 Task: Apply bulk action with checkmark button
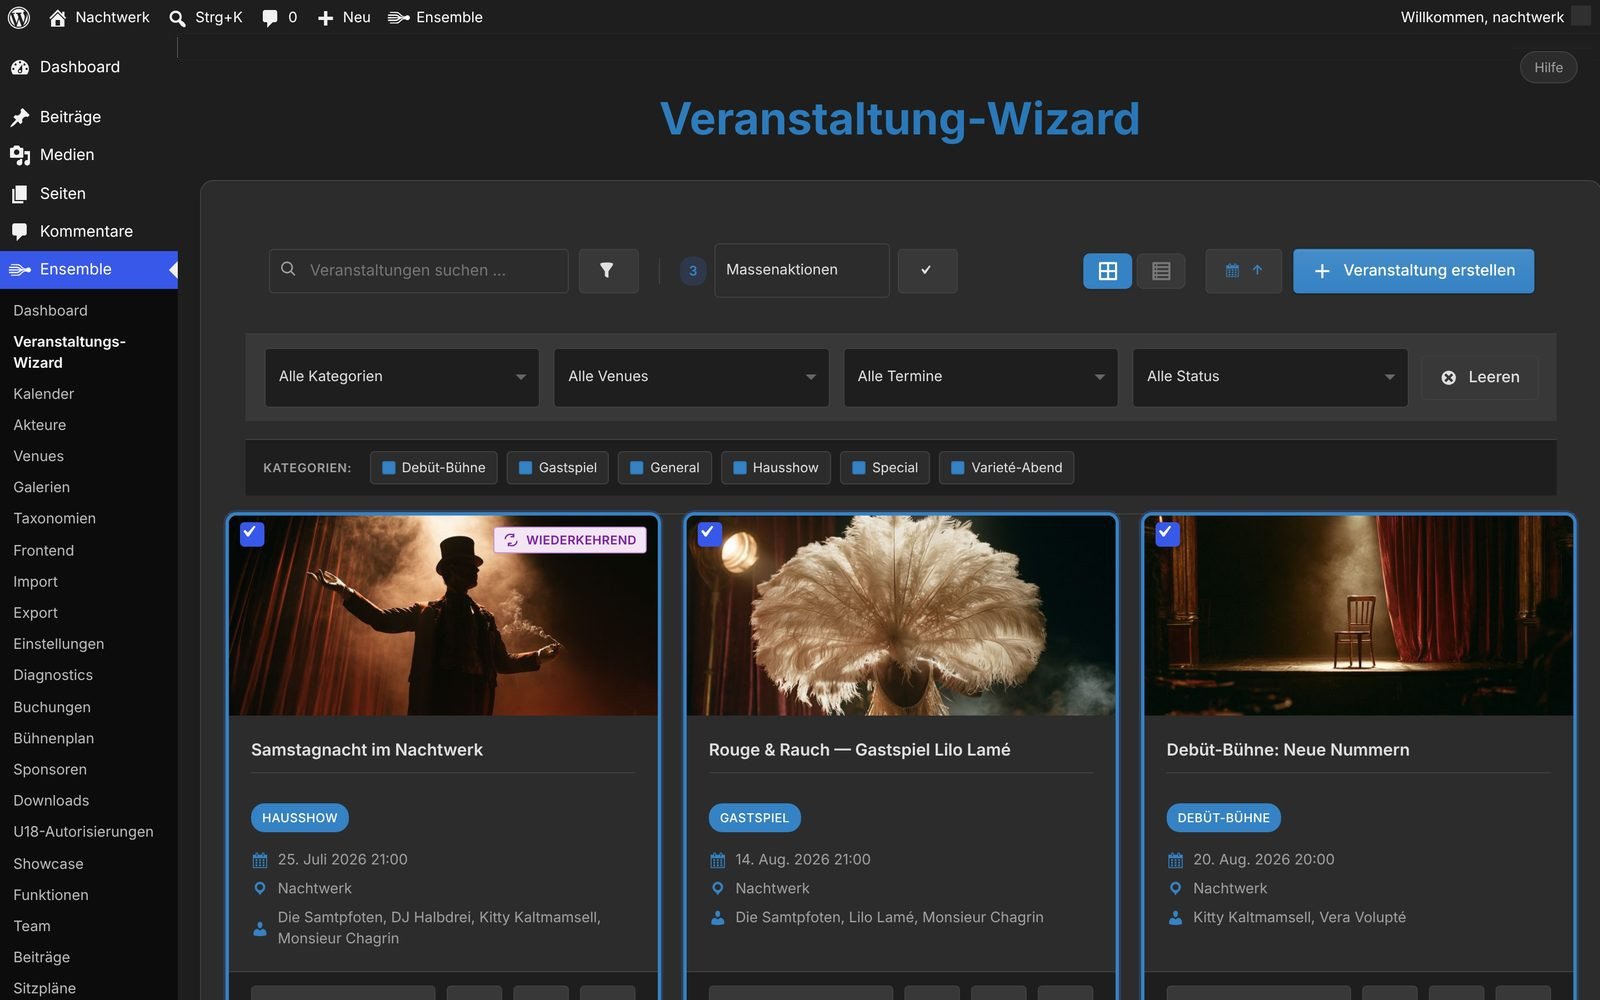click(x=927, y=270)
